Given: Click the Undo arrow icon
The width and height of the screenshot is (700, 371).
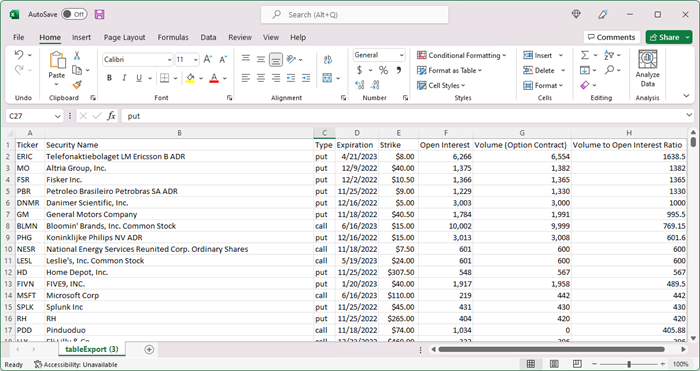Looking at the screenshot, I should (19, 55).
